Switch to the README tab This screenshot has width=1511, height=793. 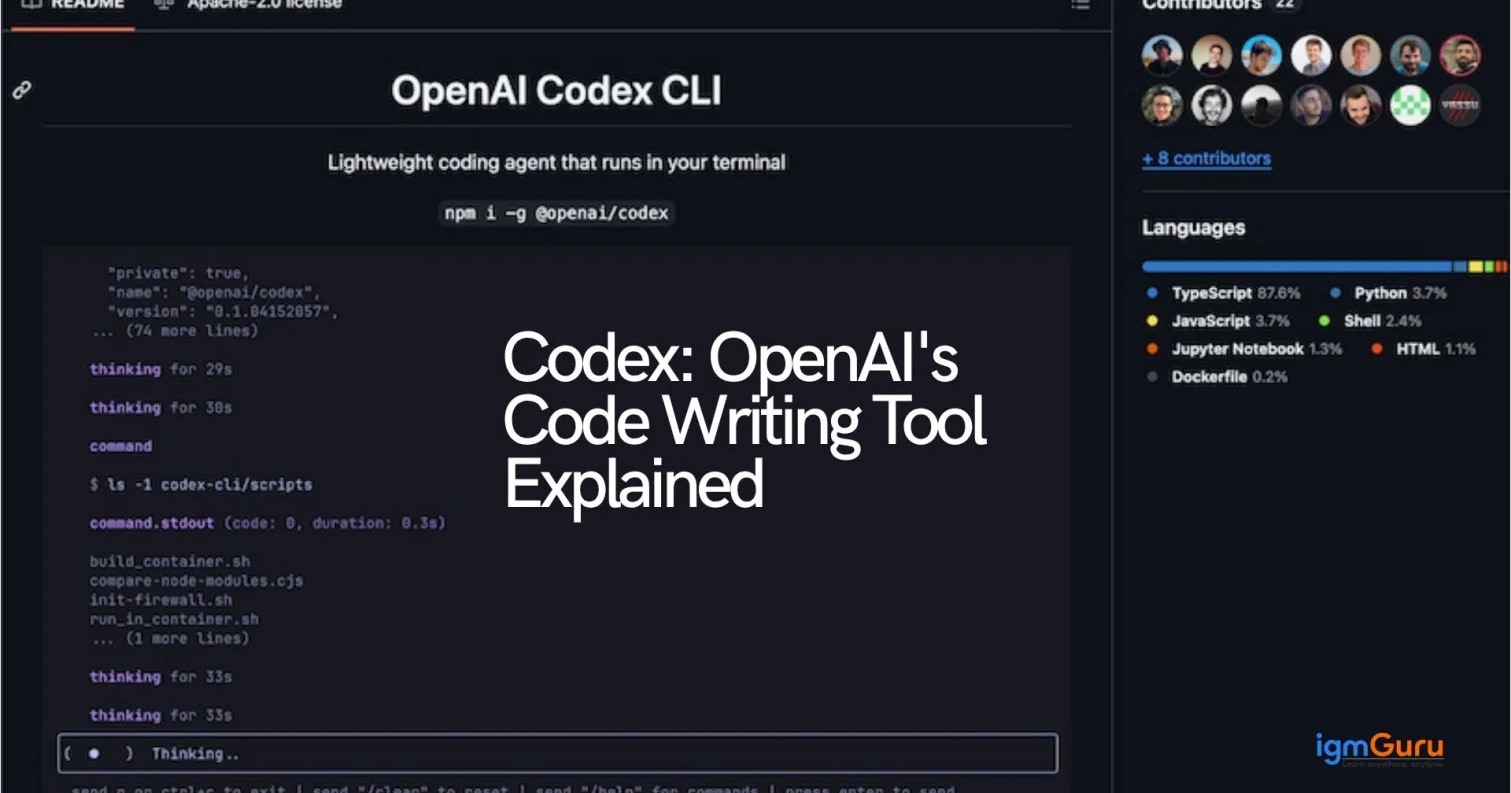(73, 5)
